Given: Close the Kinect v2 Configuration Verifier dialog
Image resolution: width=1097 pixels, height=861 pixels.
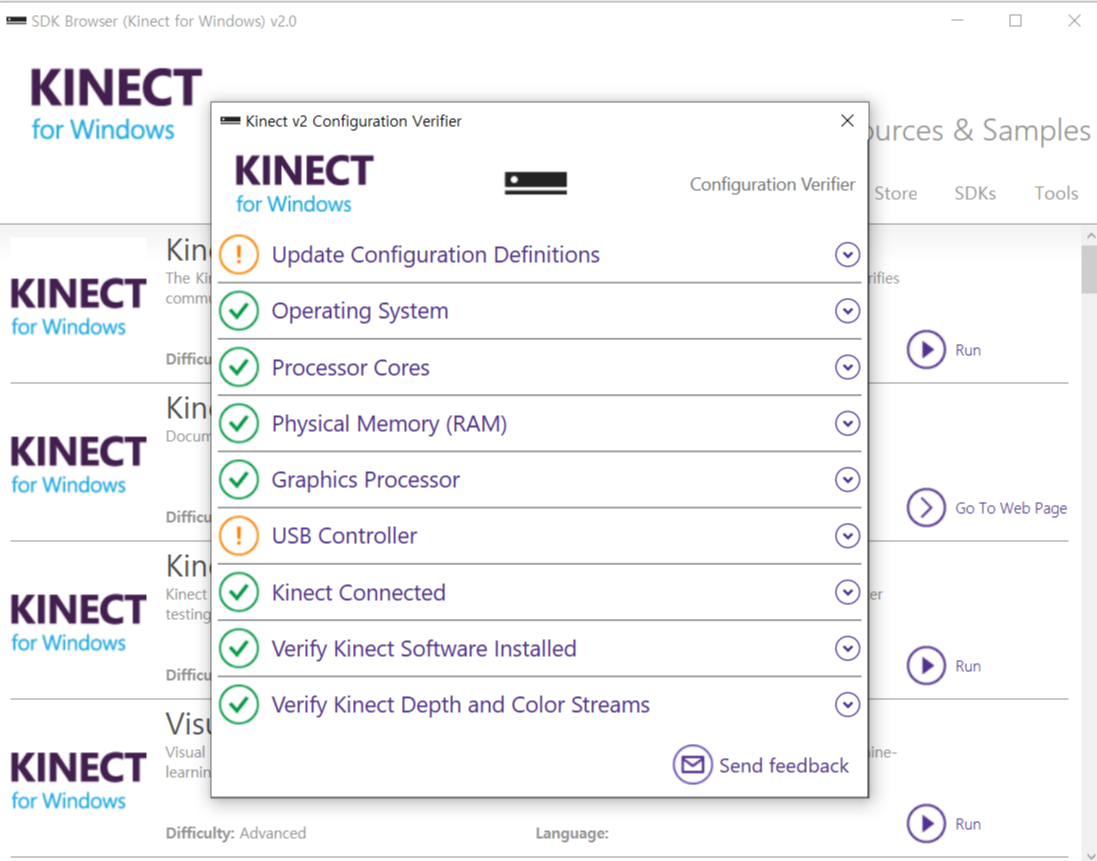Looking at the screenshot, I should click(847, 121).
